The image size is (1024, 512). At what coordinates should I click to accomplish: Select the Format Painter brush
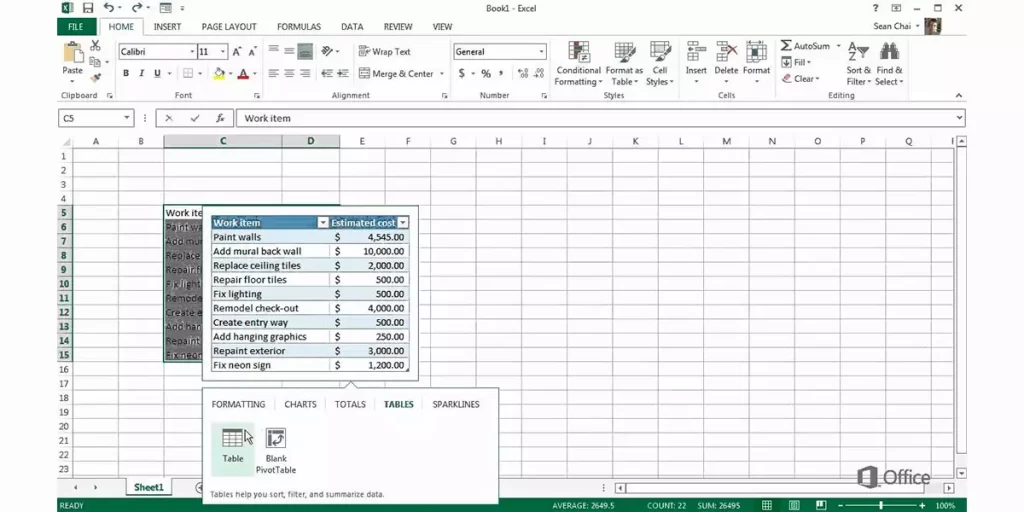[x=95, y=78]
